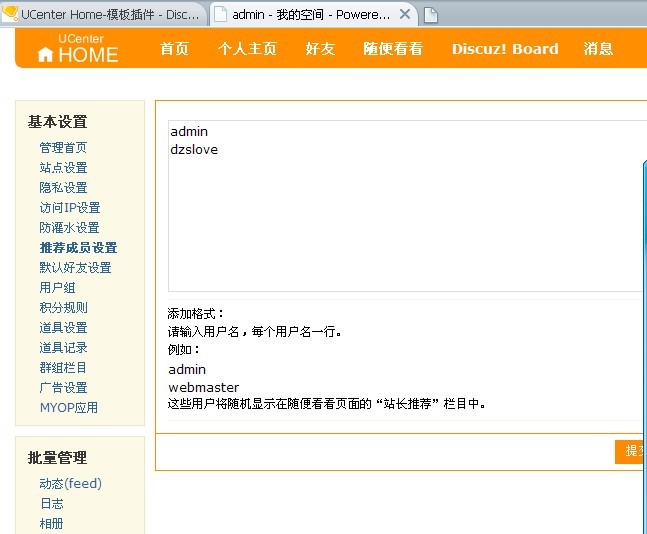Image resolution: width=647 pixels, height=534 pixels.
Task: Open 站点设置 sidebar link
Action: pyautogui.click(x=63, y=168)
